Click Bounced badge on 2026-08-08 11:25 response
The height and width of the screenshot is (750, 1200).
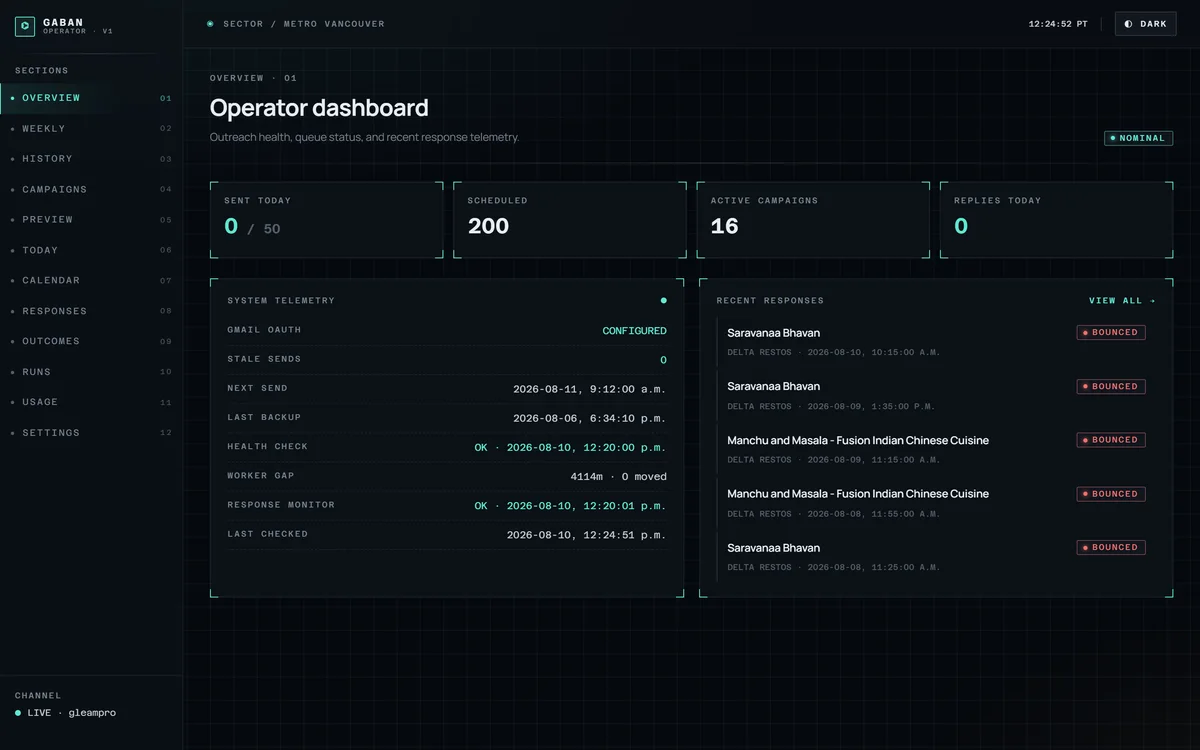(x=1111, y=547)
